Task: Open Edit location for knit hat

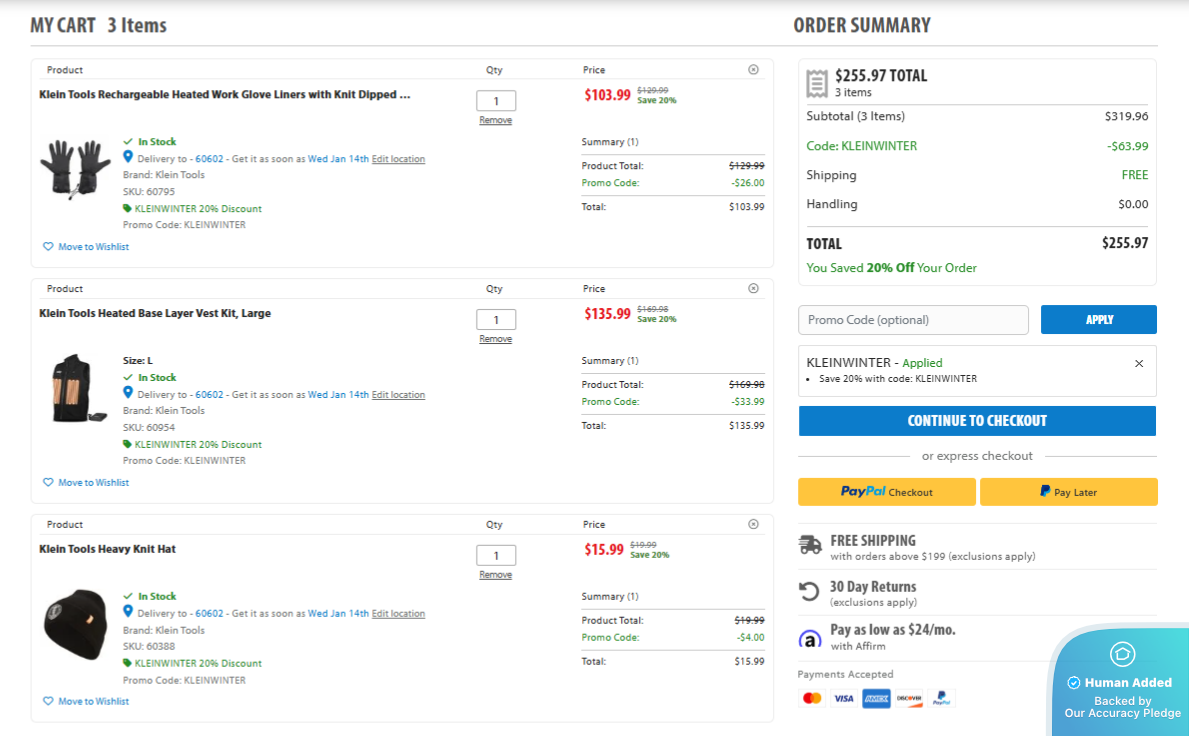Action: pyautogui.click(x=398, y=614)
